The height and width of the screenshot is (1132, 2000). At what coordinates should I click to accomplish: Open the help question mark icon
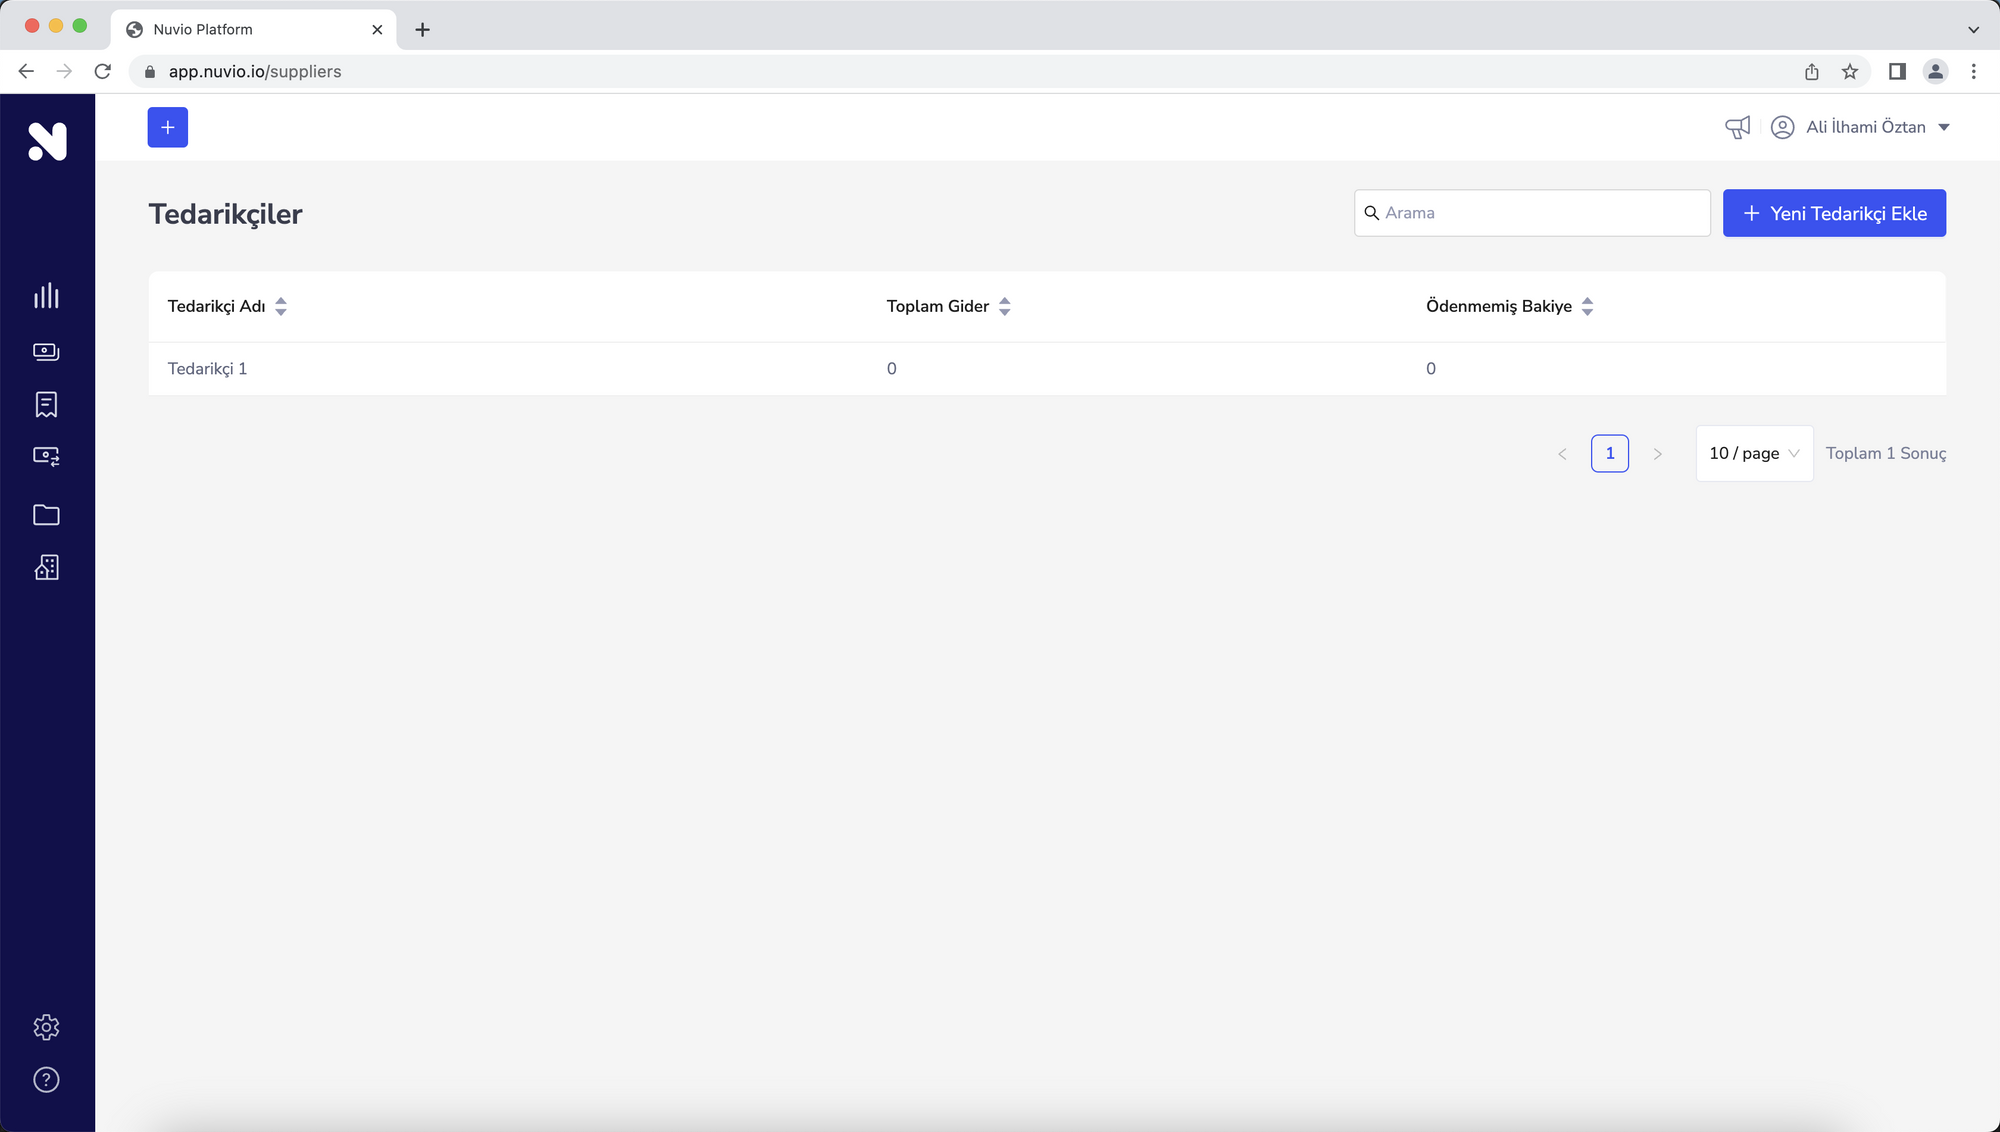point(46,1080)
